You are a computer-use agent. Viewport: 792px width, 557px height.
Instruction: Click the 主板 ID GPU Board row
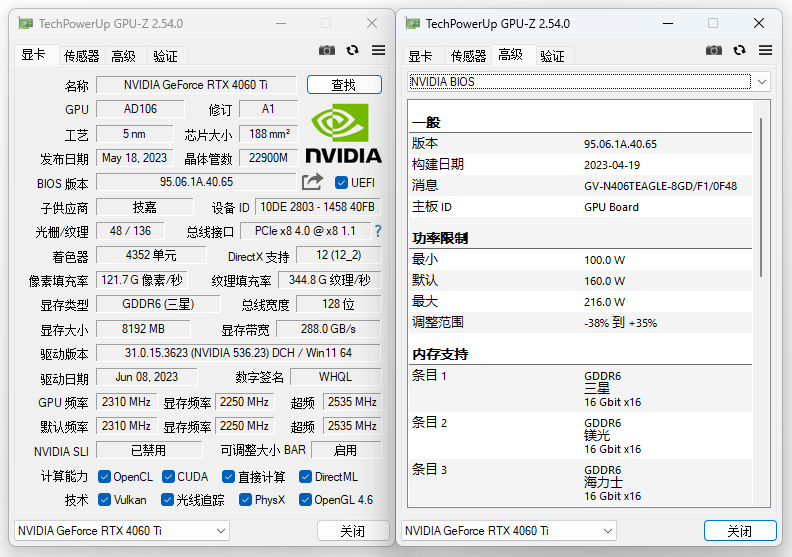[580, 207]
